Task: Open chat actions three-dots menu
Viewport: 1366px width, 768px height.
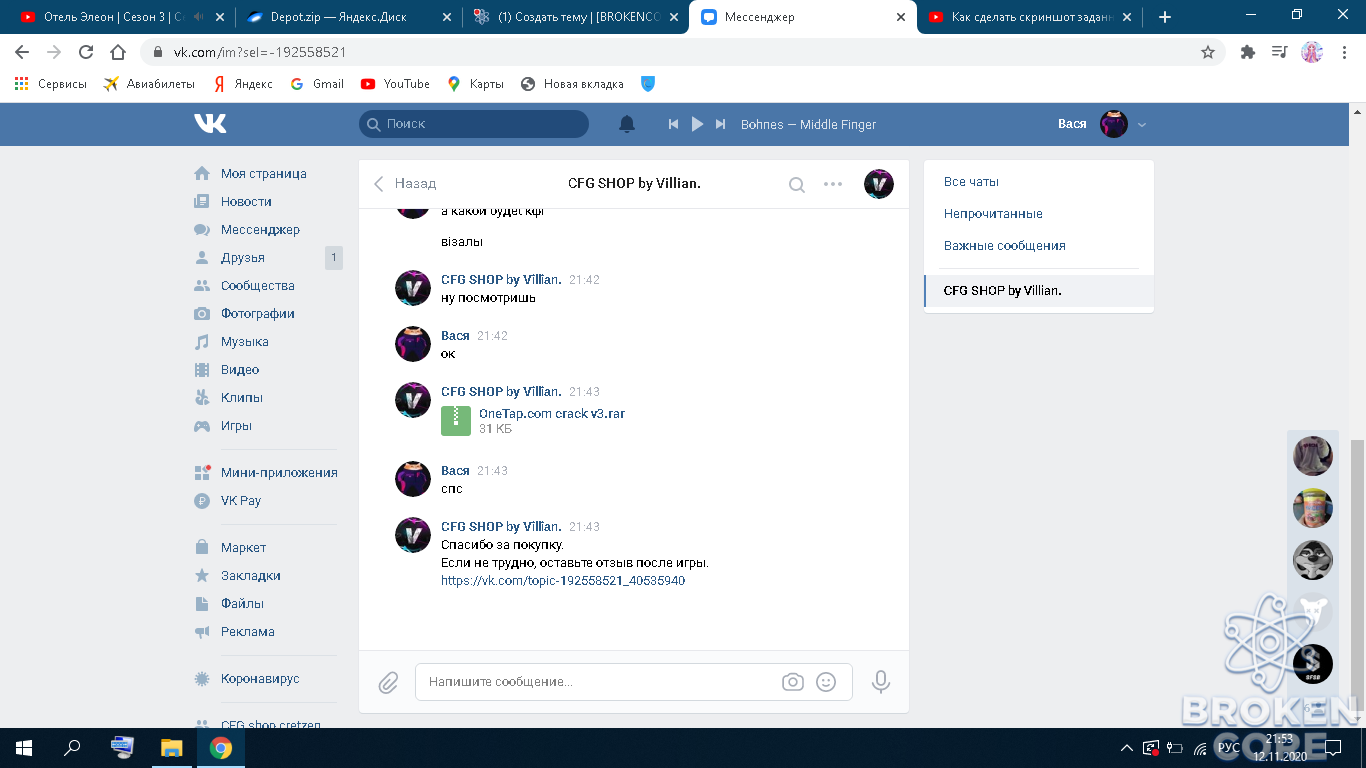Action: click(833, 184)
